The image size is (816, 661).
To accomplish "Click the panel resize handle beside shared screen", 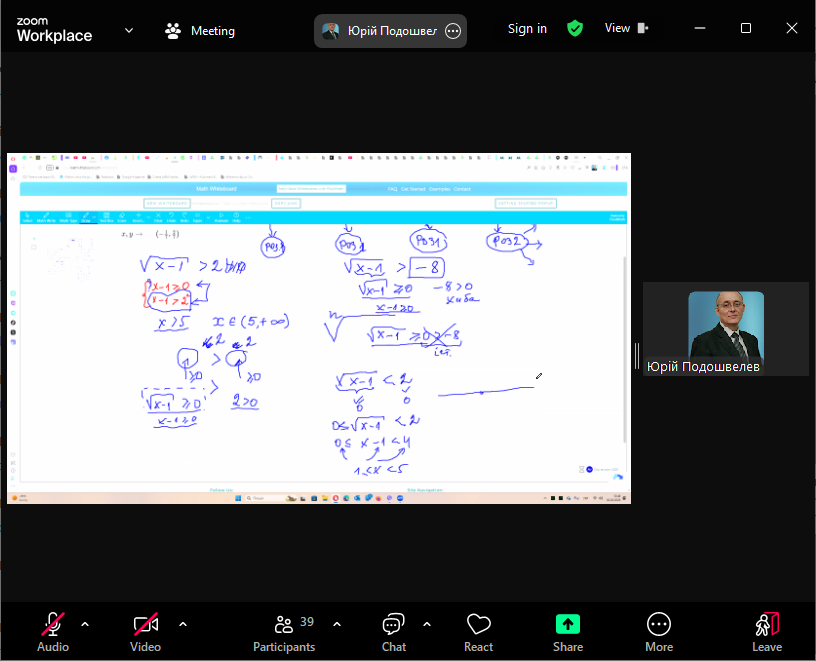I will pos(636,355).
